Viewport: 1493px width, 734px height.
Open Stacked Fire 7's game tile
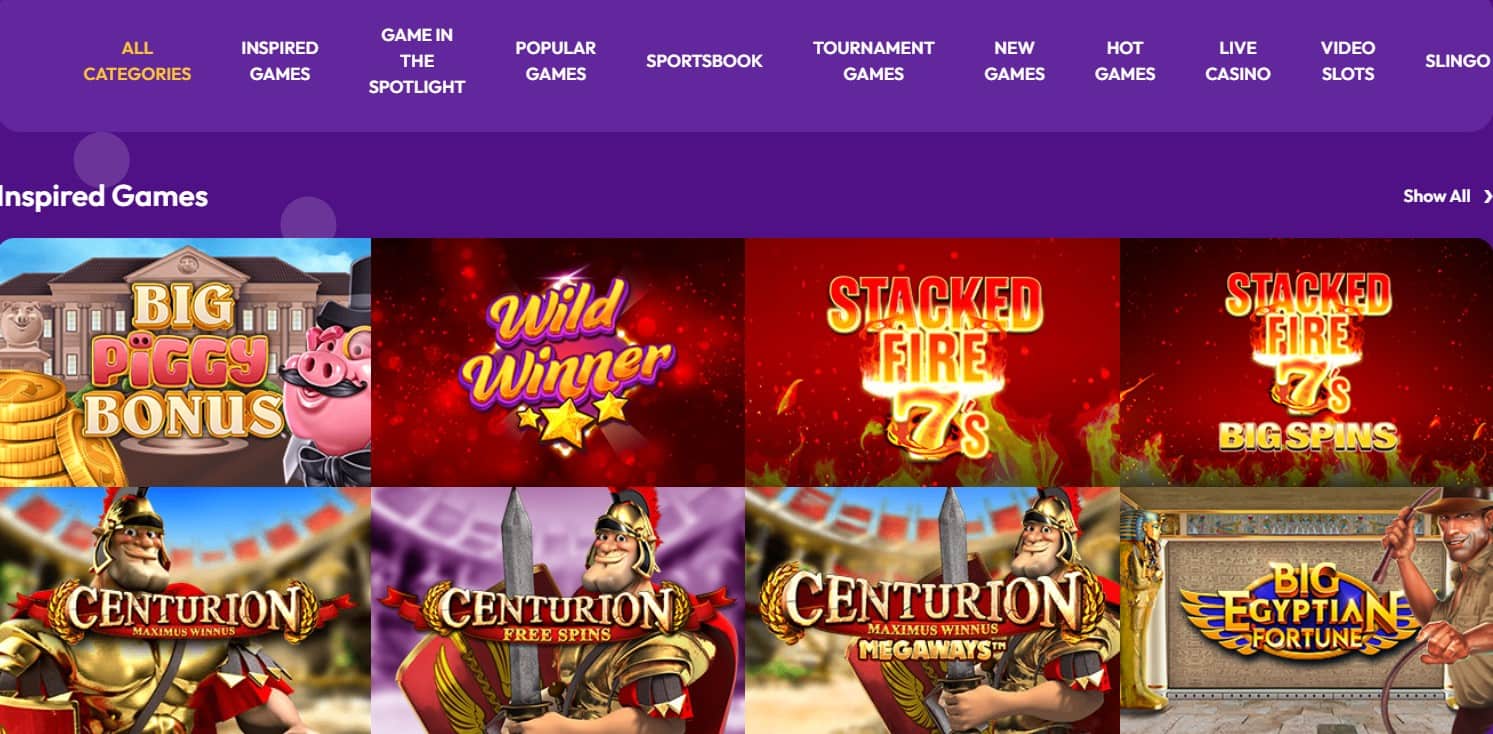(932, 362)
